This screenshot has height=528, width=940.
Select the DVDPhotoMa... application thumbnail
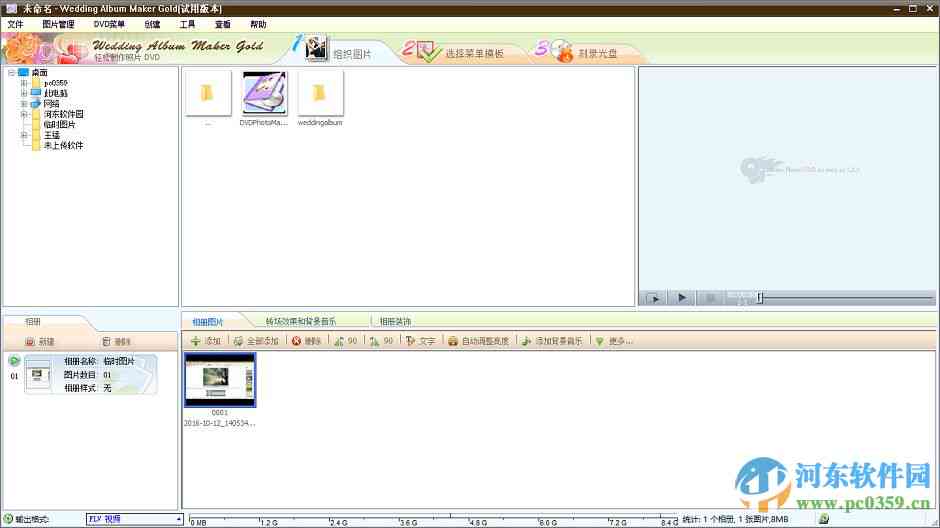[264, 93]
